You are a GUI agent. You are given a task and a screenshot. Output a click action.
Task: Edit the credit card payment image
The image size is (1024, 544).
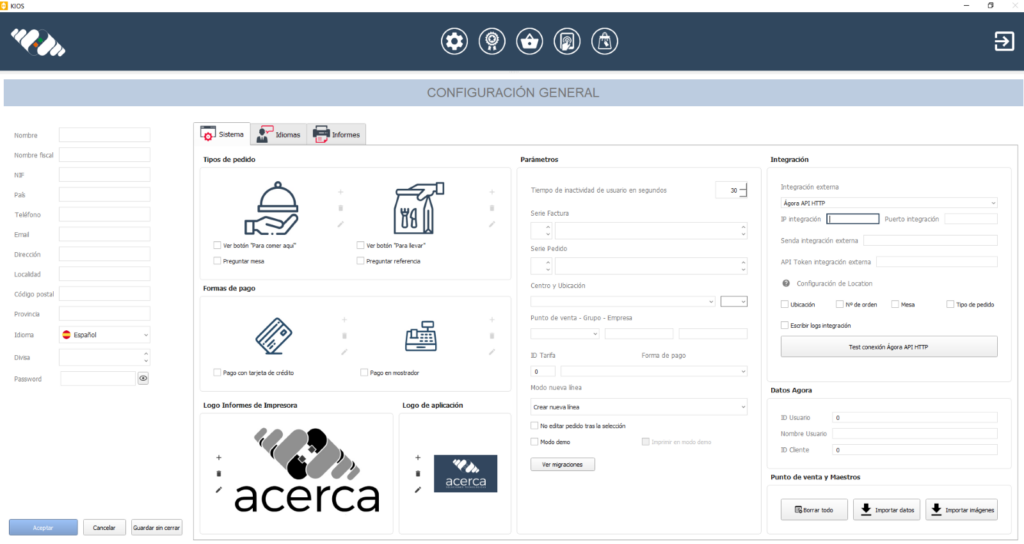[x=344, y=352]
